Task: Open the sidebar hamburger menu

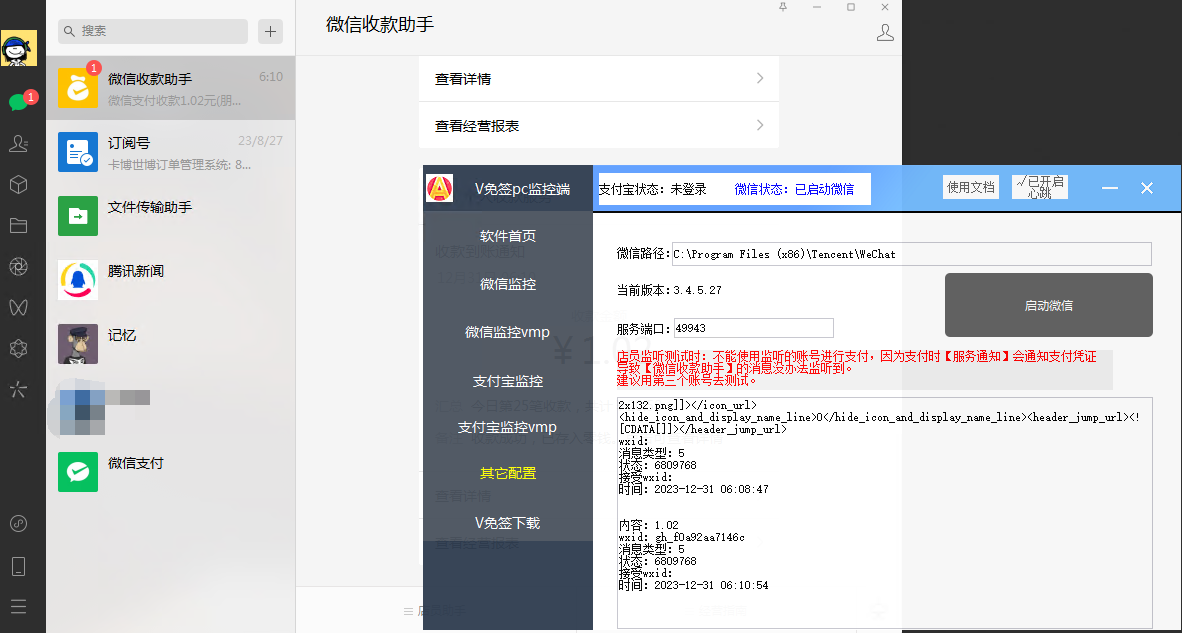Action: pyautogui.click(x=18, y=606)
